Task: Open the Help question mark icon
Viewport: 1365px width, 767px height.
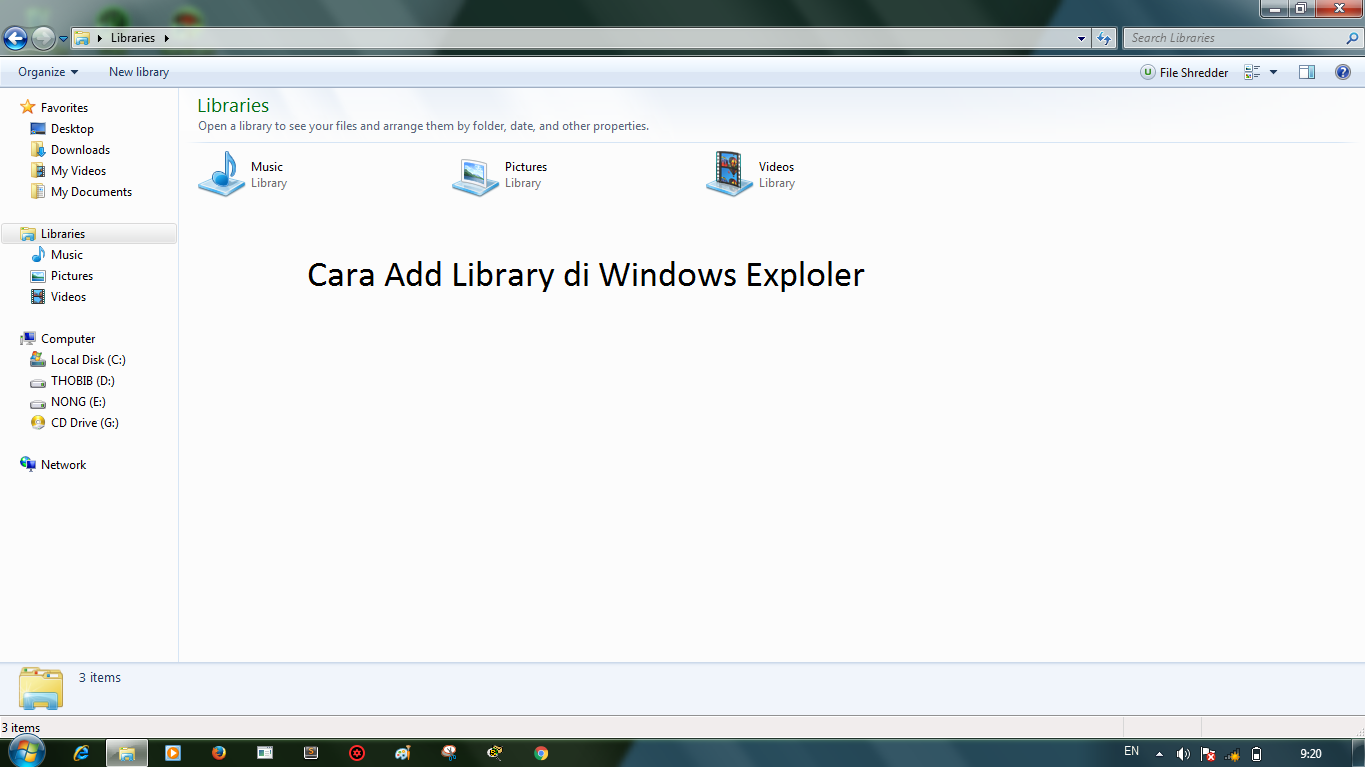Action: pyautogui.click(x=1343, y=72)
